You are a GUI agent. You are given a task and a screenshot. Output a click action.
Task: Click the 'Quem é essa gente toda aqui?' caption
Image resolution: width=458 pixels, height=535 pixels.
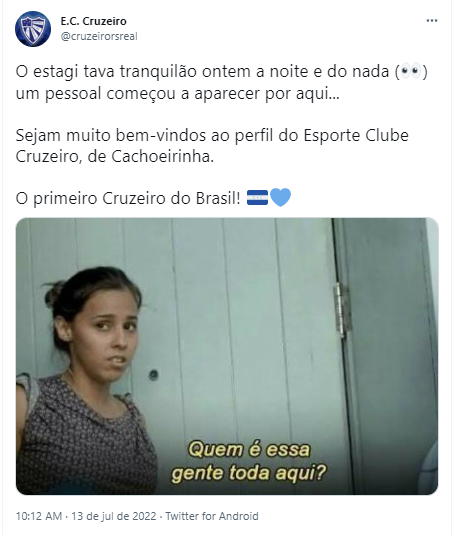click(249, 461)
